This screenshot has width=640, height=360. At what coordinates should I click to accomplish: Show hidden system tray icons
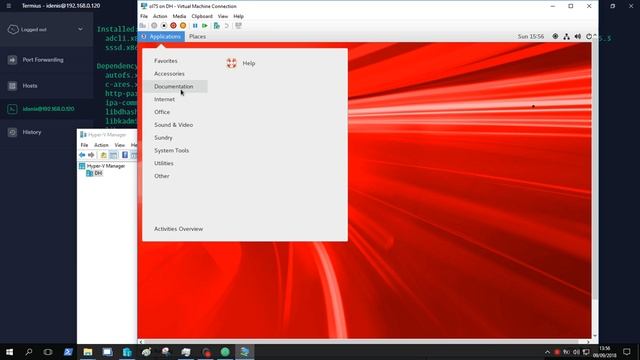547,352
